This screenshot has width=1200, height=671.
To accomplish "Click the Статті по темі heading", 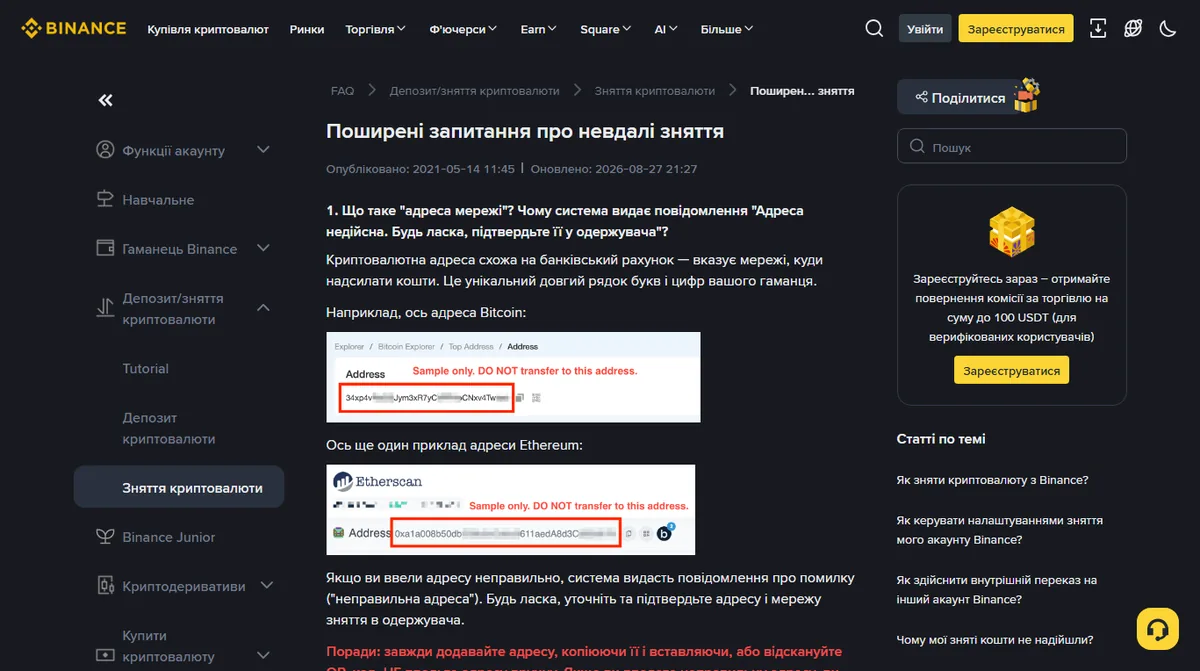I will click(941, 438).
